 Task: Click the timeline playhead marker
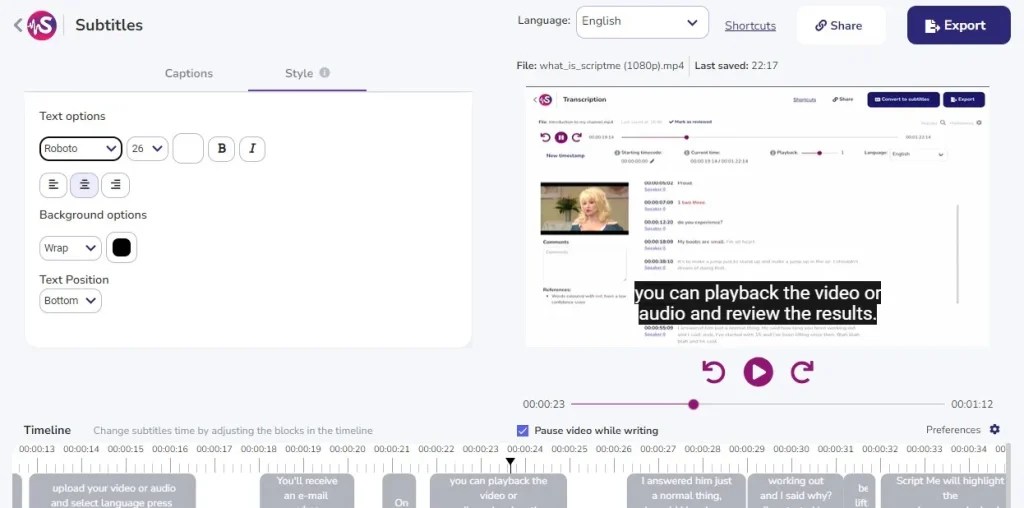pyautogui.click(x=510, y=462)
